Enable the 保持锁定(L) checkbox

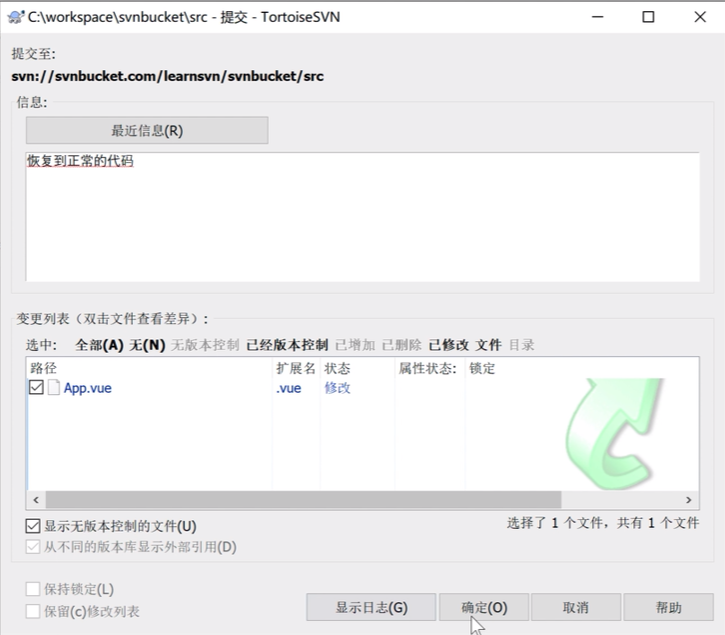click(x=33, y=589)
